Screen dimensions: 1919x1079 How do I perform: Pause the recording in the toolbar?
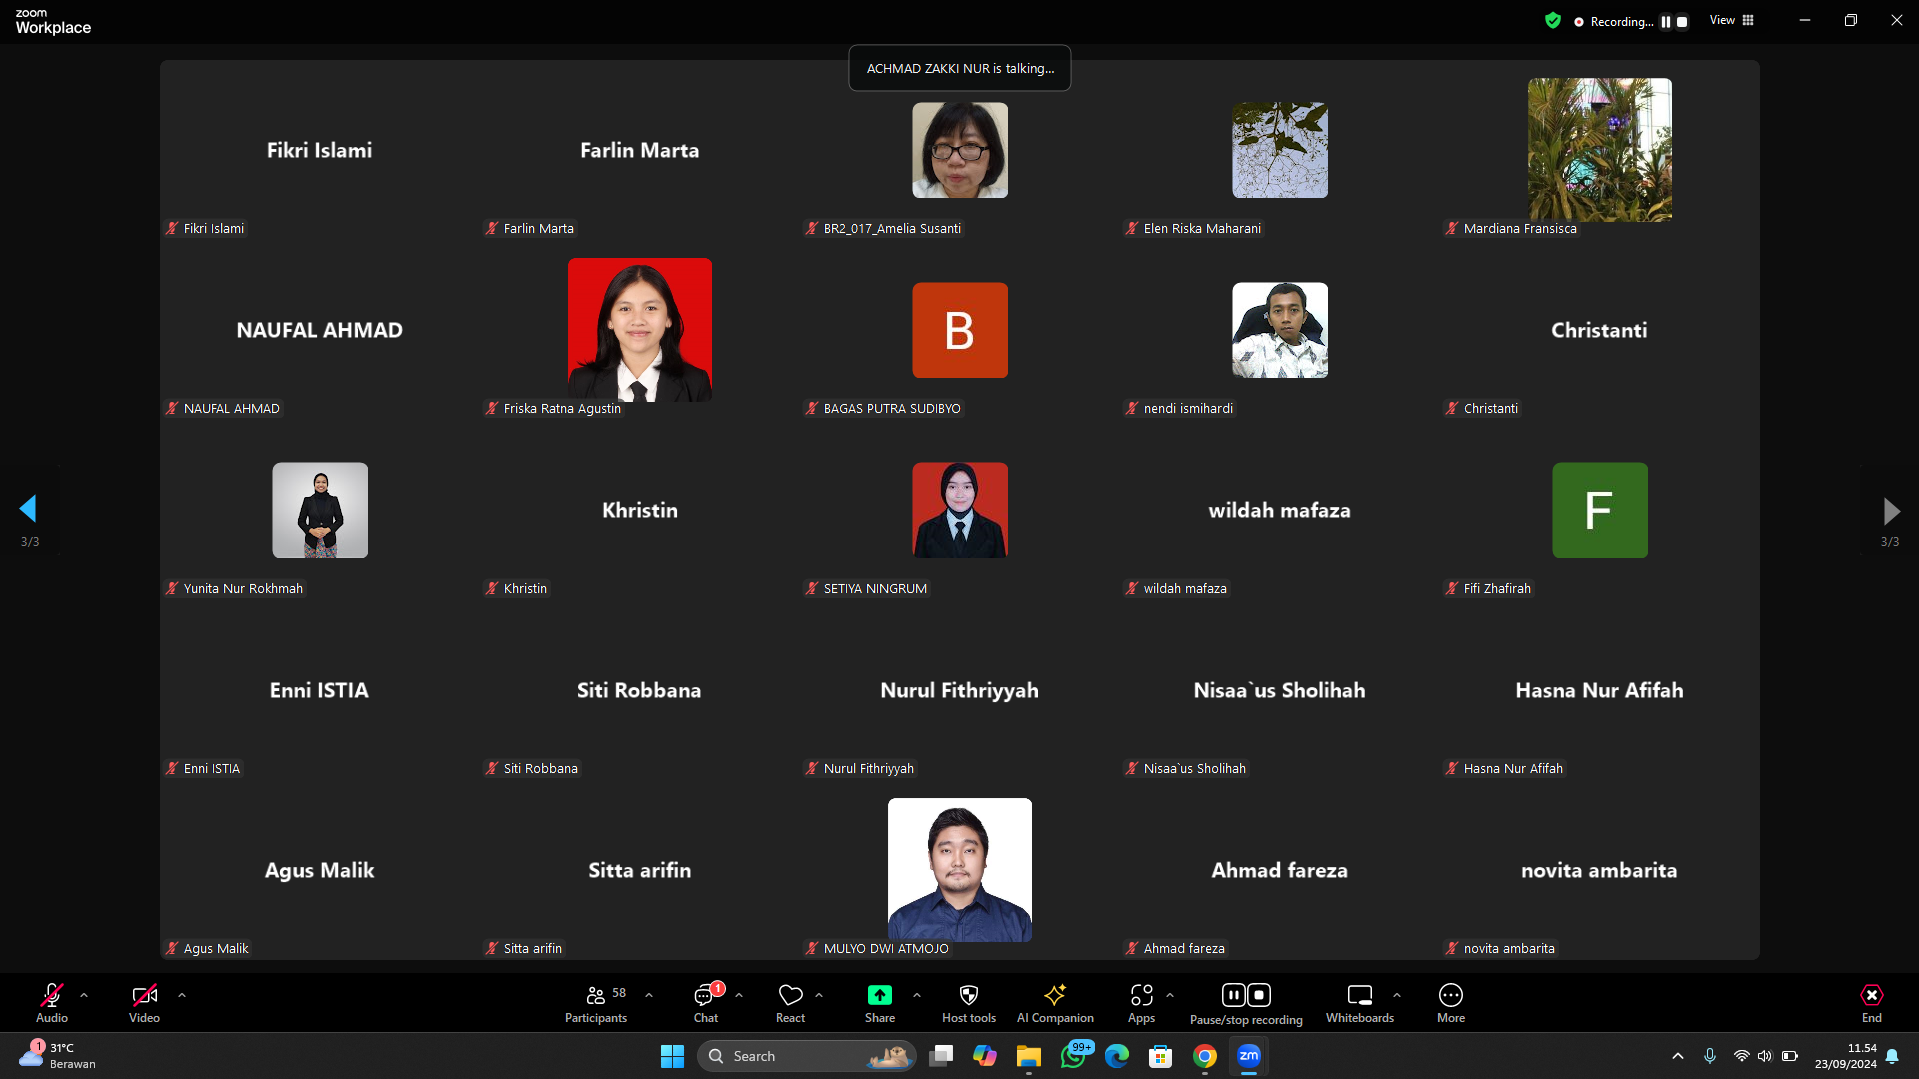[x=1233, y=995]
